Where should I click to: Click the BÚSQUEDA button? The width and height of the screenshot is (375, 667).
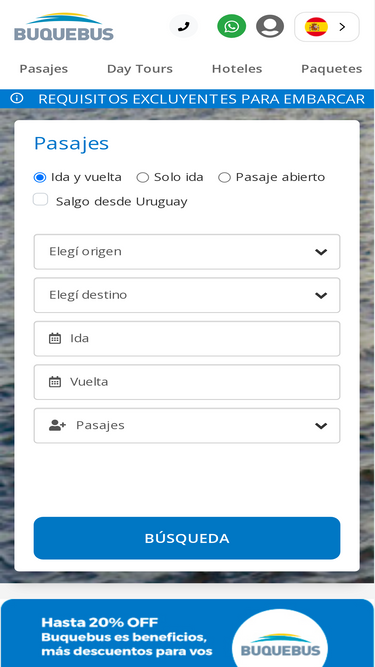[x=187, y=538]
